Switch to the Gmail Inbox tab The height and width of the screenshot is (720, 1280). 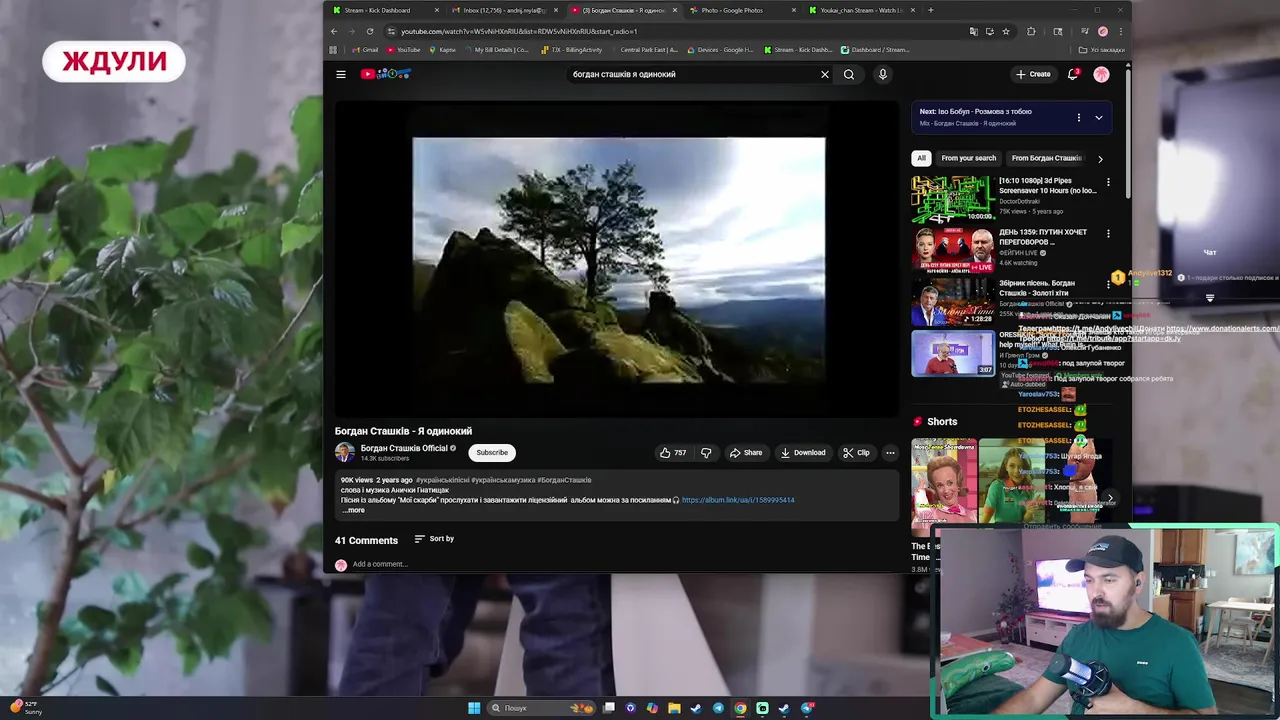pyautogui.click(x=504, y=10)
